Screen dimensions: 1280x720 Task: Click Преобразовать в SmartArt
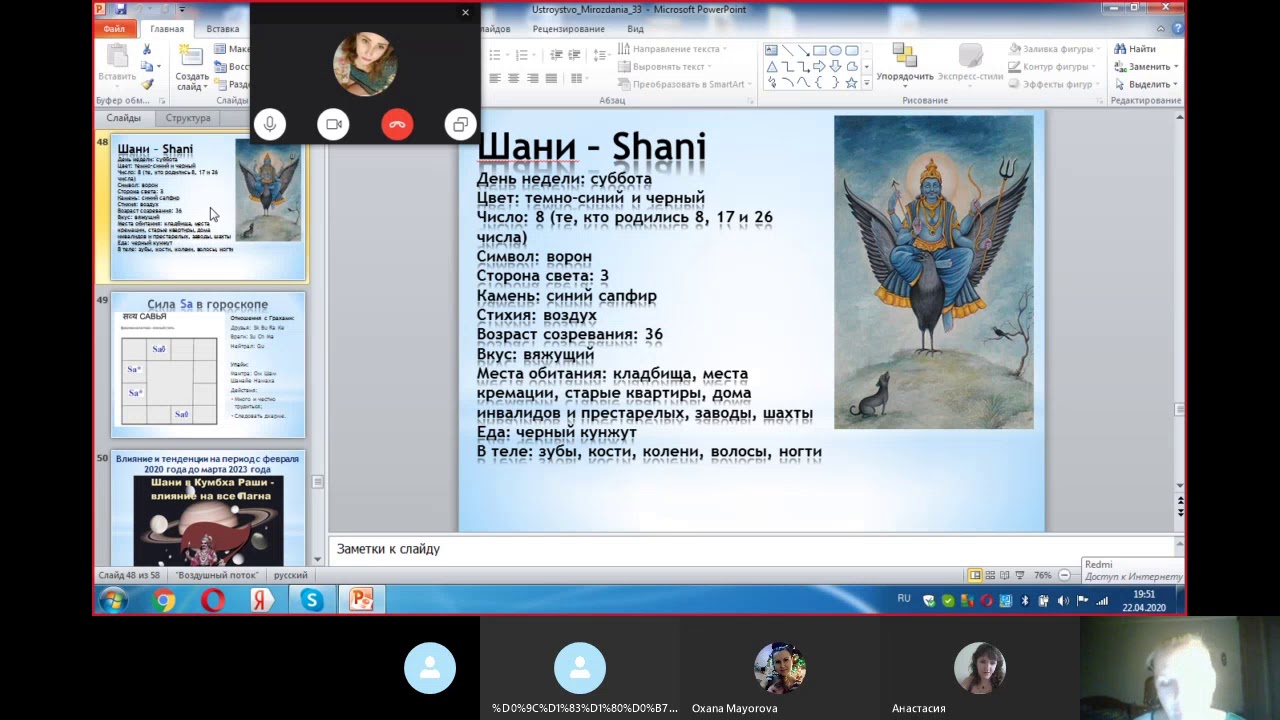[685, 85]
